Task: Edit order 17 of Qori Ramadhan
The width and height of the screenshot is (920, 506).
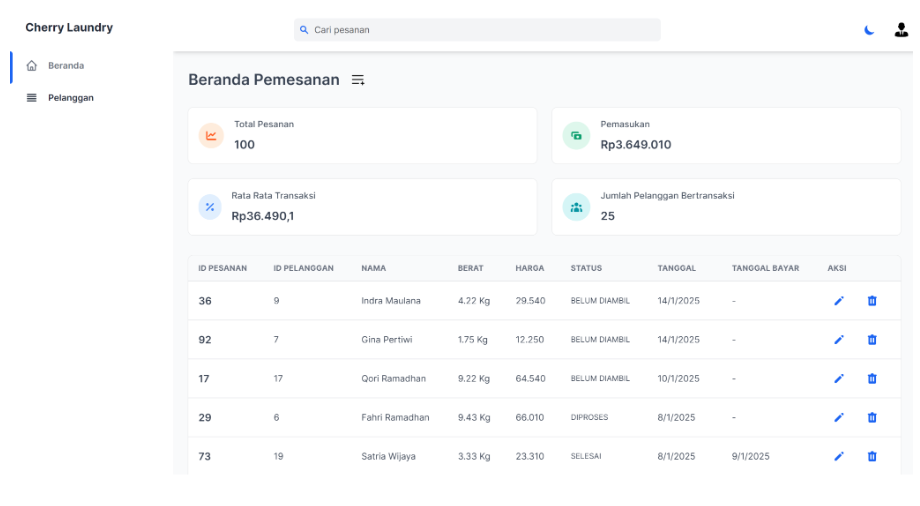Action: (x=839, y=379)
